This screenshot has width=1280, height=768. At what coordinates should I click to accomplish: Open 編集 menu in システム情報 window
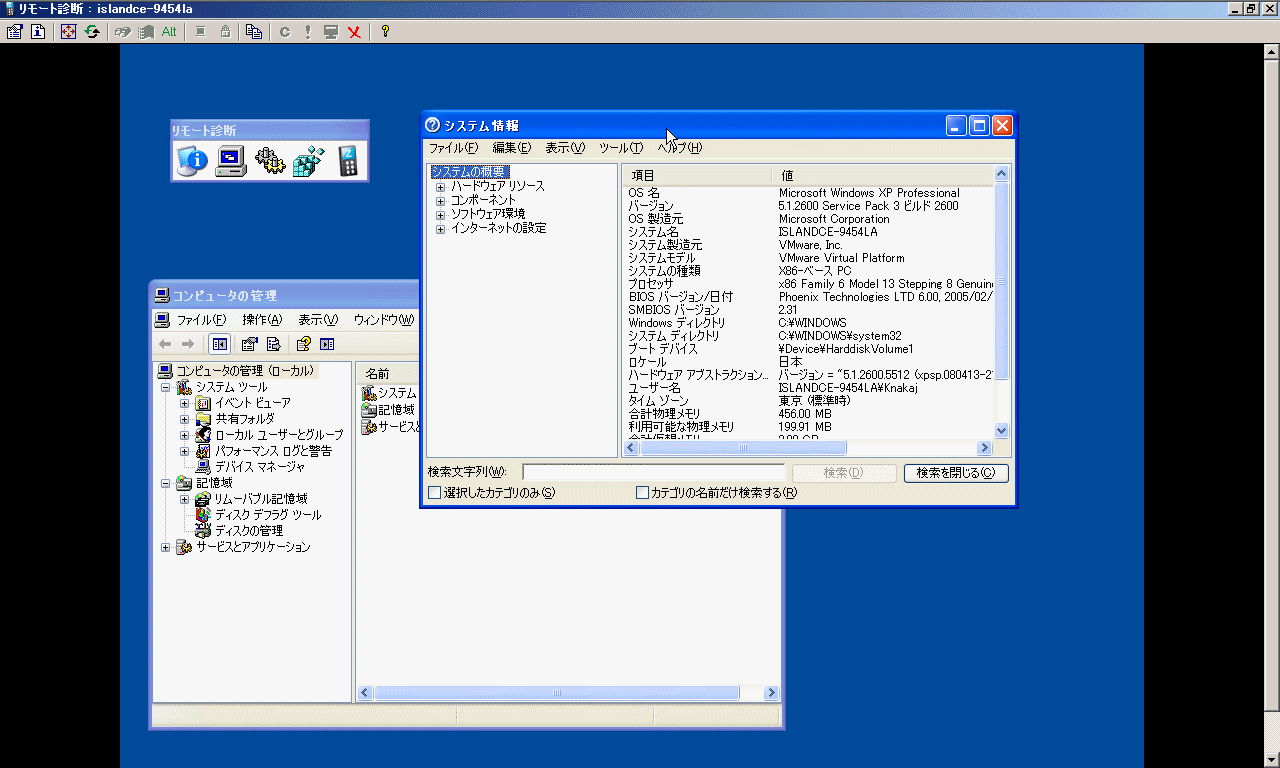pos(511,148)
